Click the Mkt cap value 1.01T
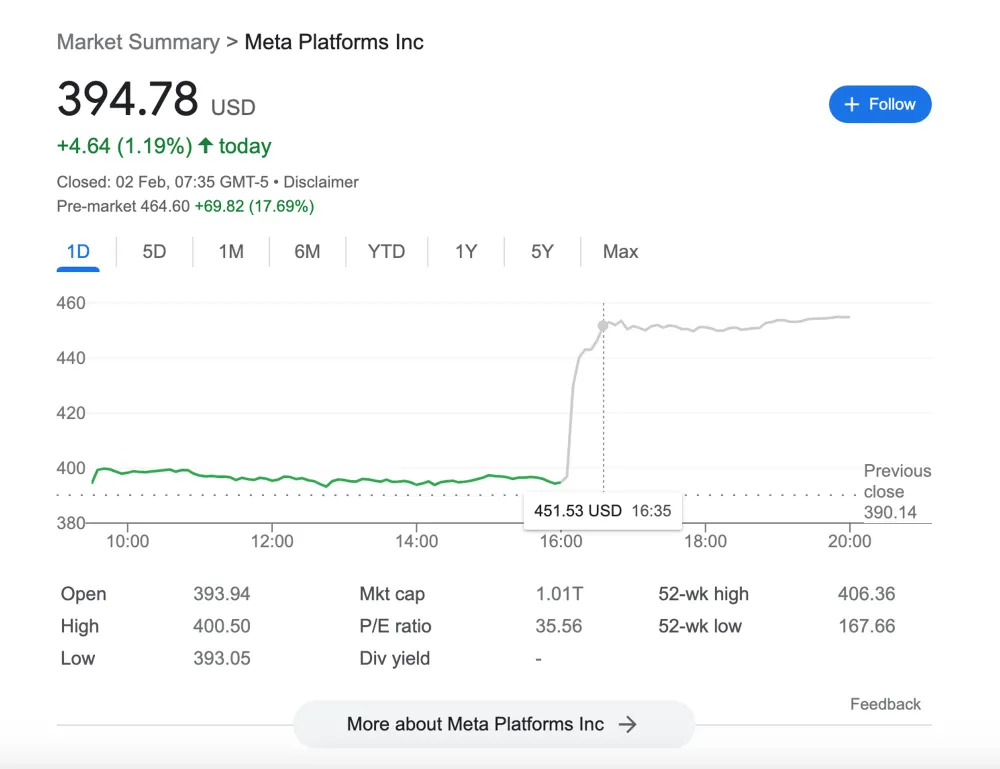This screenshot has width=1000, height=769. click(559, 594)
